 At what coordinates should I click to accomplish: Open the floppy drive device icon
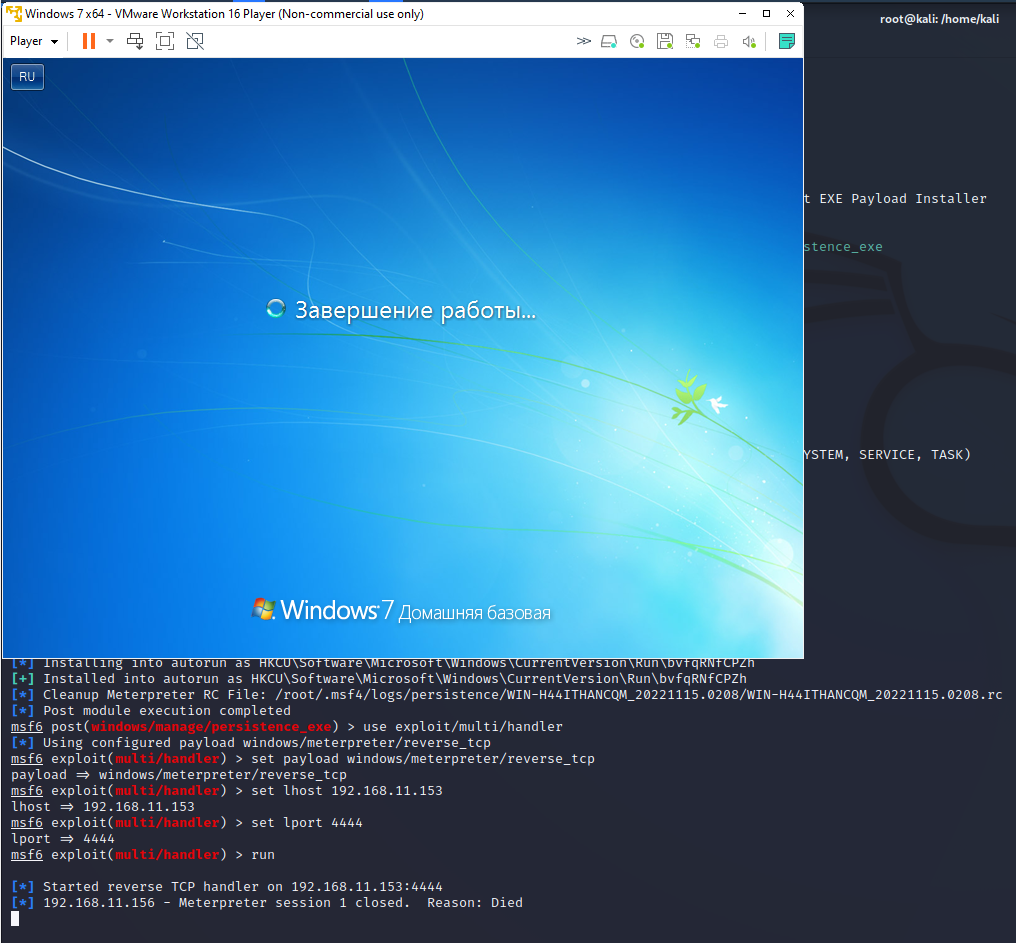point(665,41)
